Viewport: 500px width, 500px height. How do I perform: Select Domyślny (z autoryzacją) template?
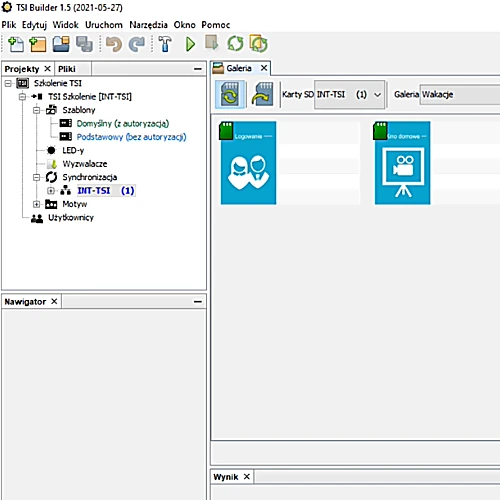(x=123, y=124)
